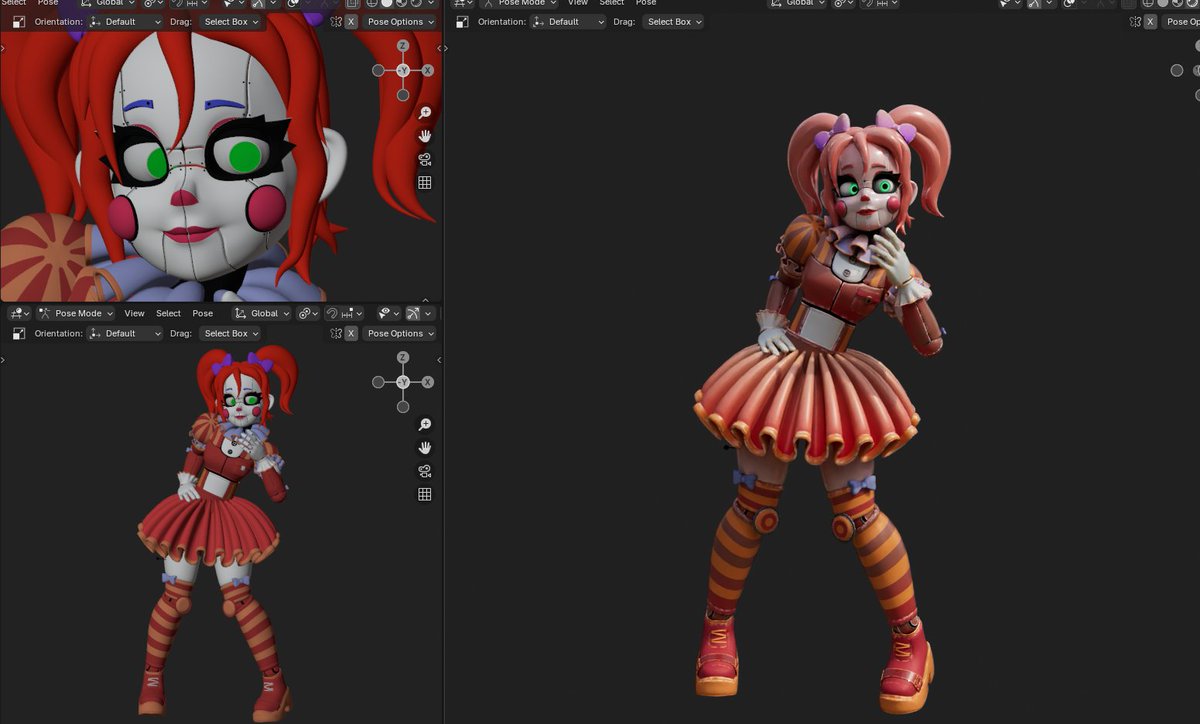The width and height of the screenshot is (1200, 724).
Task: Open snapping options dropdown in bottom-left viewport
Action: (x=351, y=313)
